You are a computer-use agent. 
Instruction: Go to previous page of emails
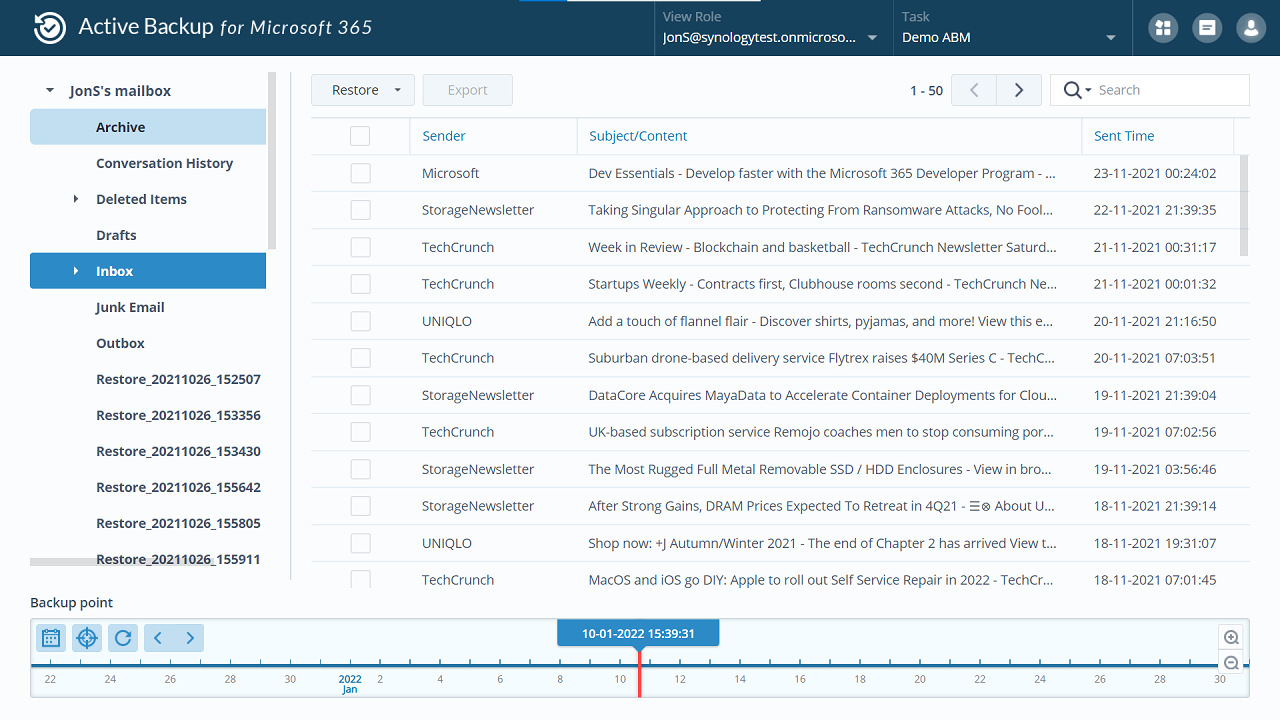[974, 90]
